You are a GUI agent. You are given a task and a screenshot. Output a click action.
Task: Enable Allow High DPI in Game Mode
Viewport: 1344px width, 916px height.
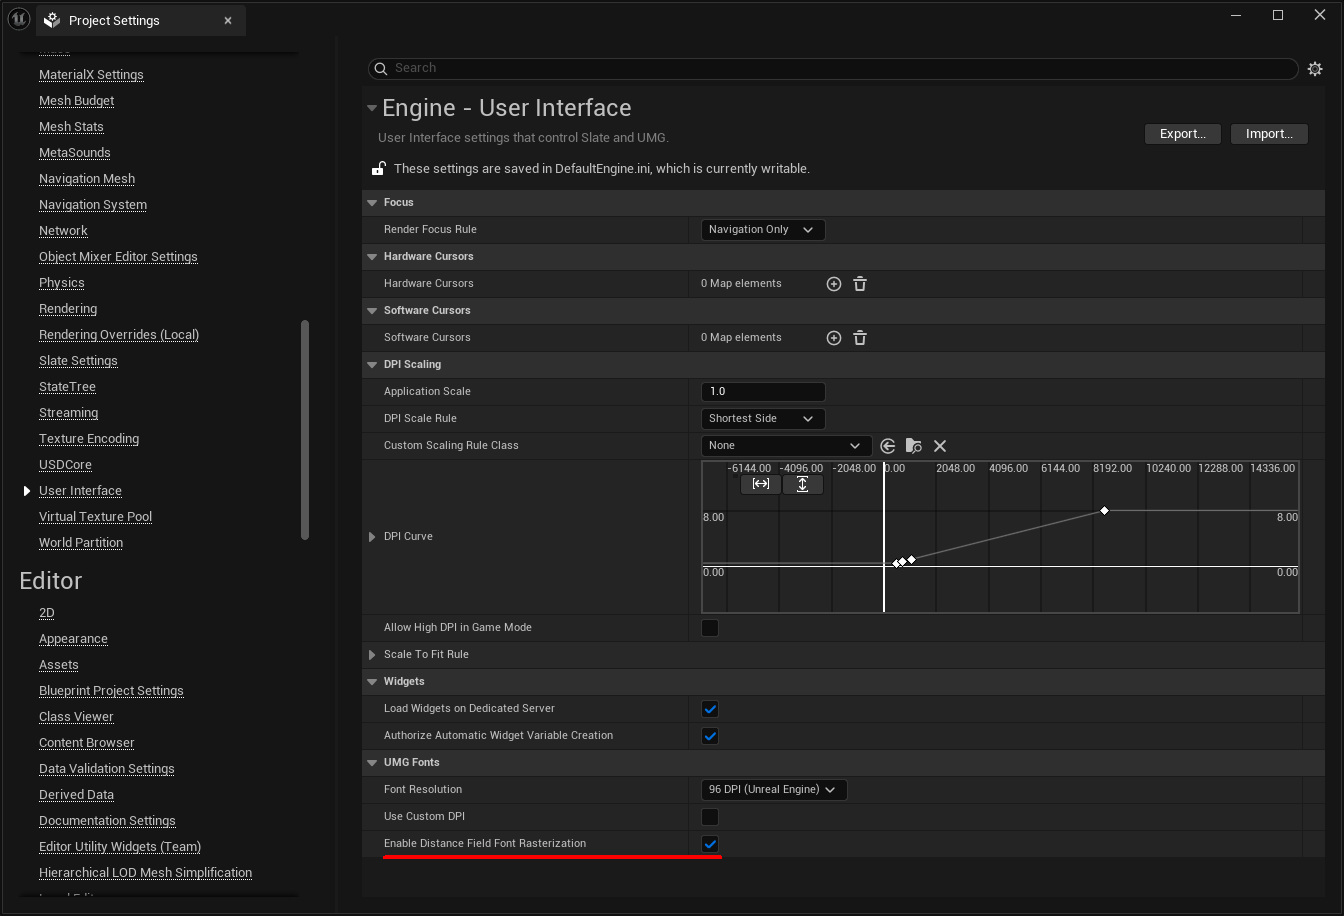[710, 628]
